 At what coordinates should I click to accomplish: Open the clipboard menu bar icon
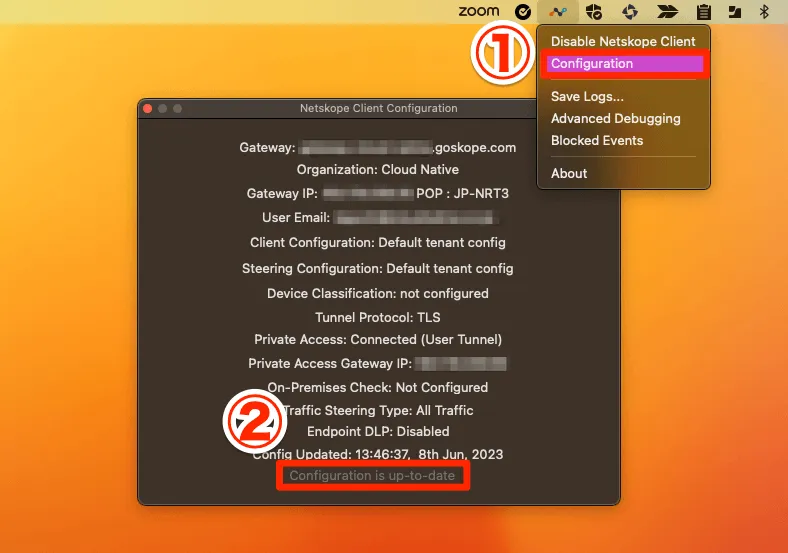tap(704, 12)
